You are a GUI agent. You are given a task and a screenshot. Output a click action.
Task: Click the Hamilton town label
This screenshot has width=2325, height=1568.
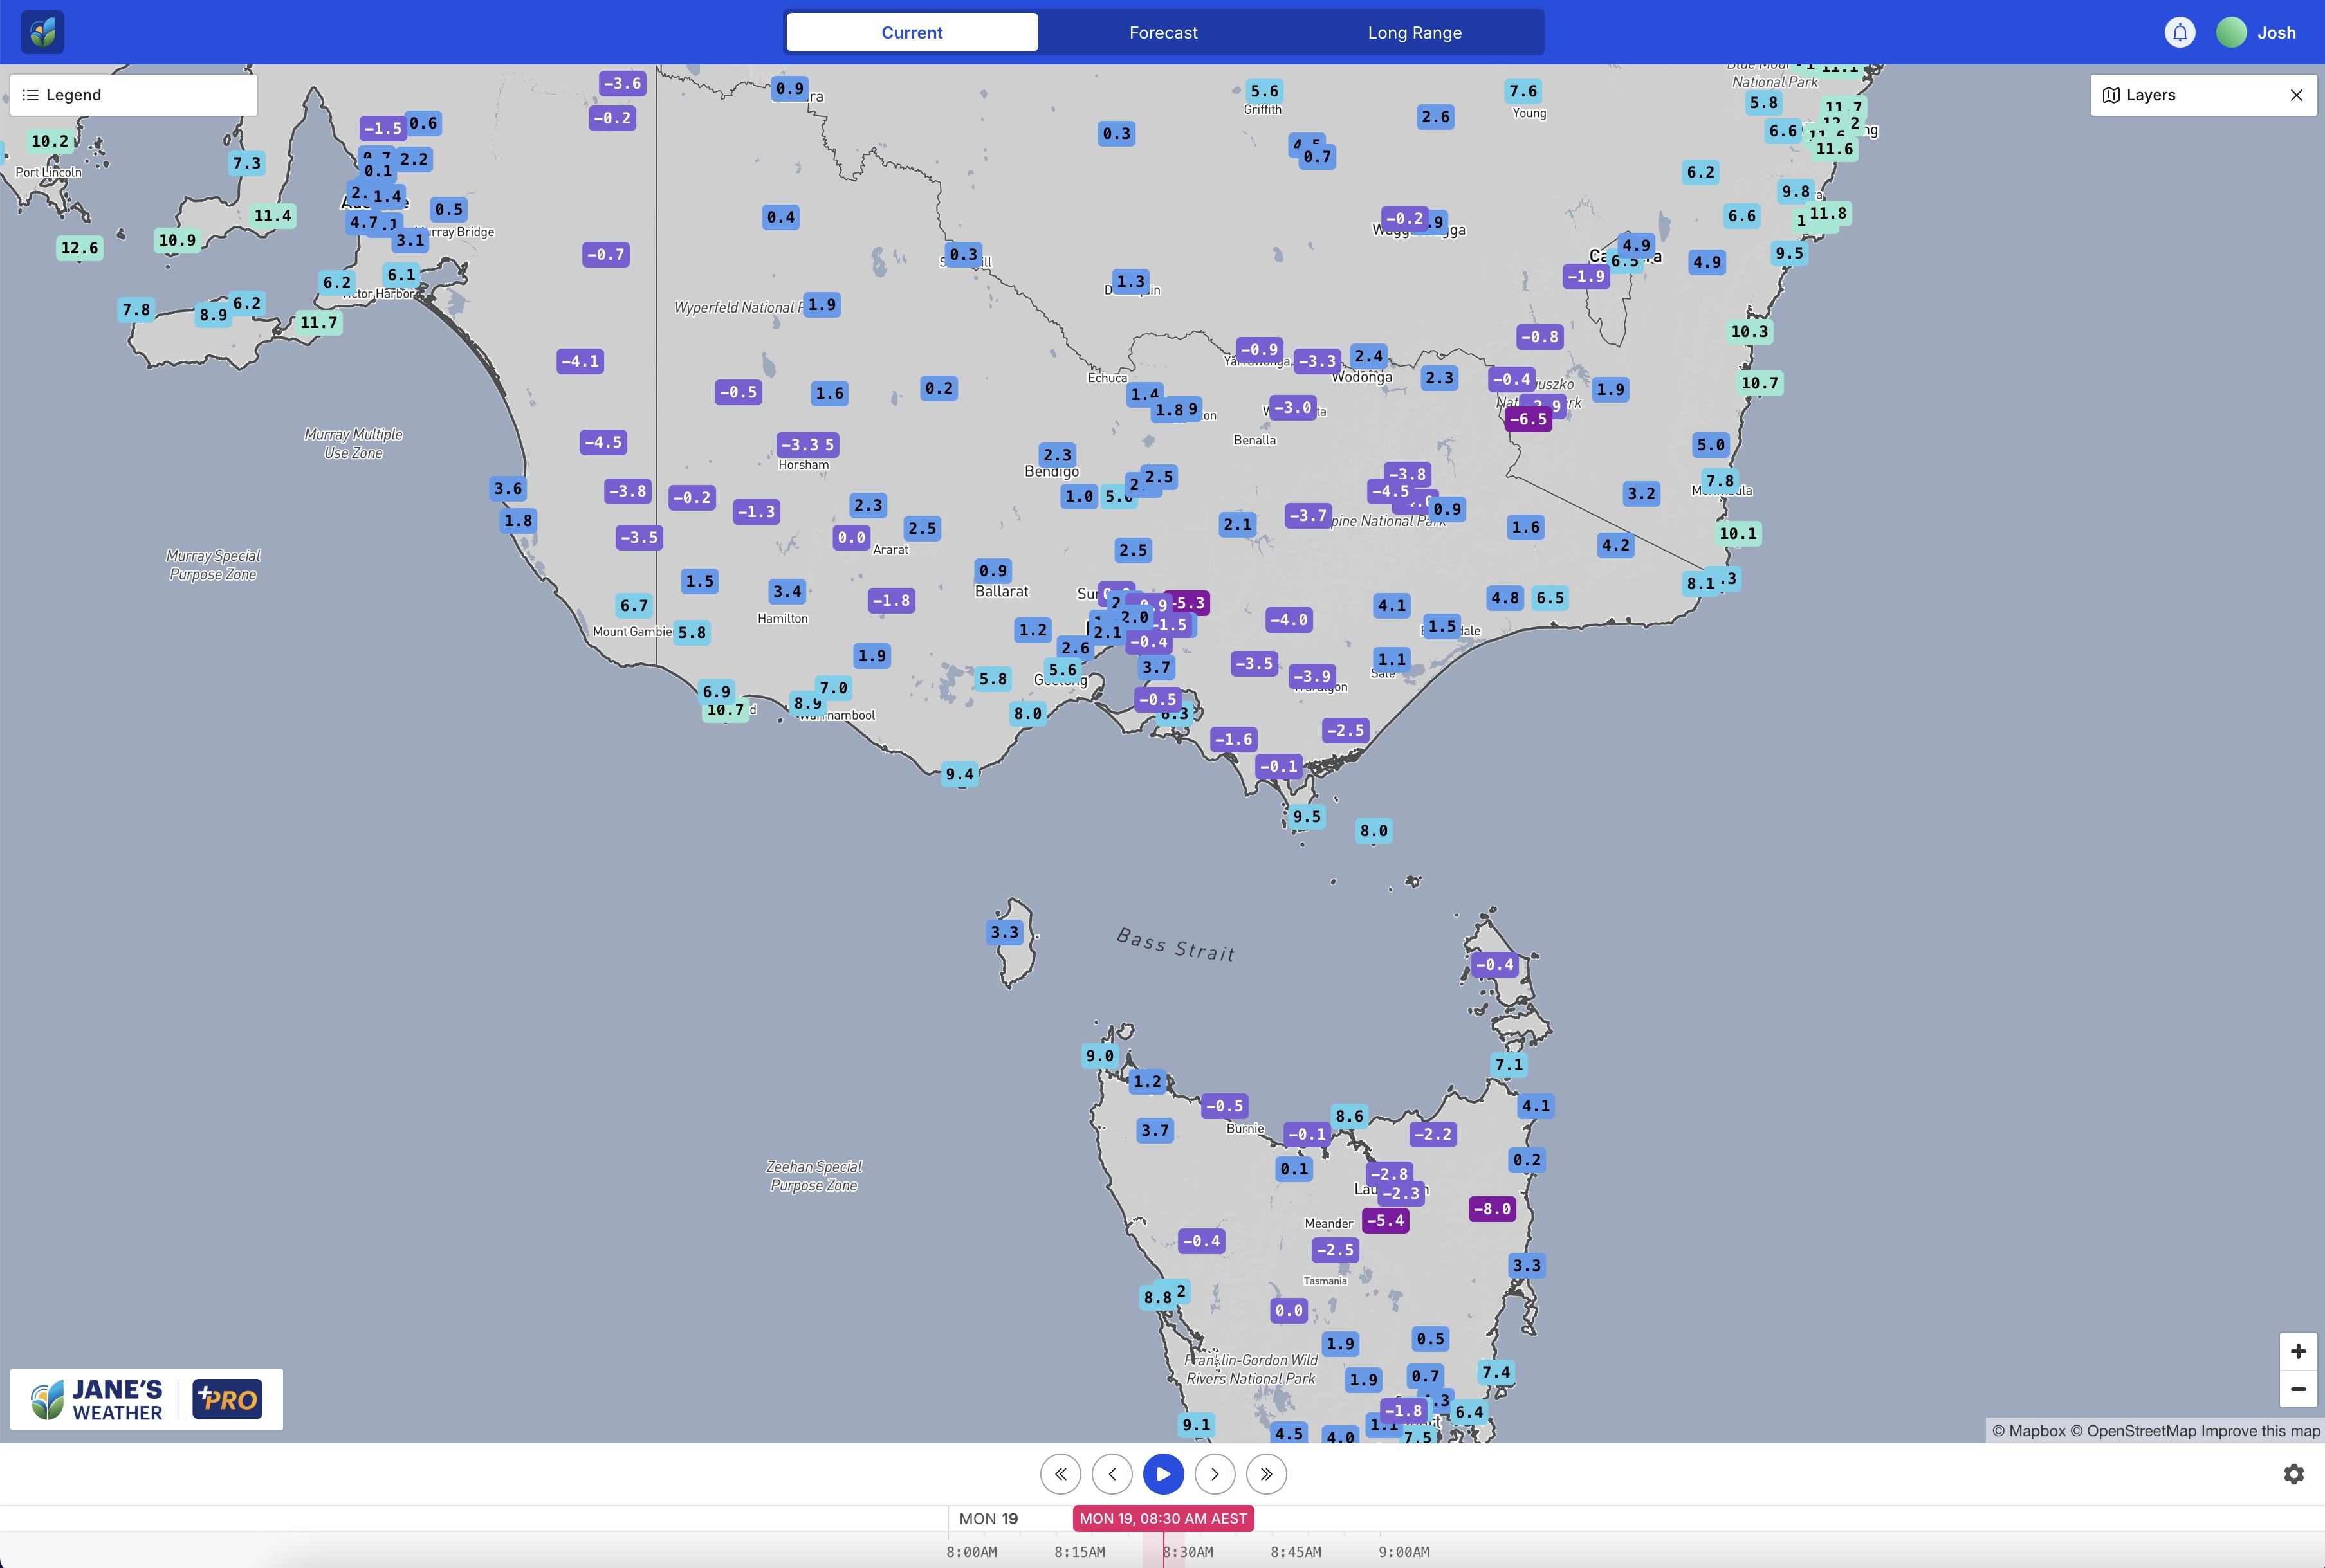click(x=783, y=619)
